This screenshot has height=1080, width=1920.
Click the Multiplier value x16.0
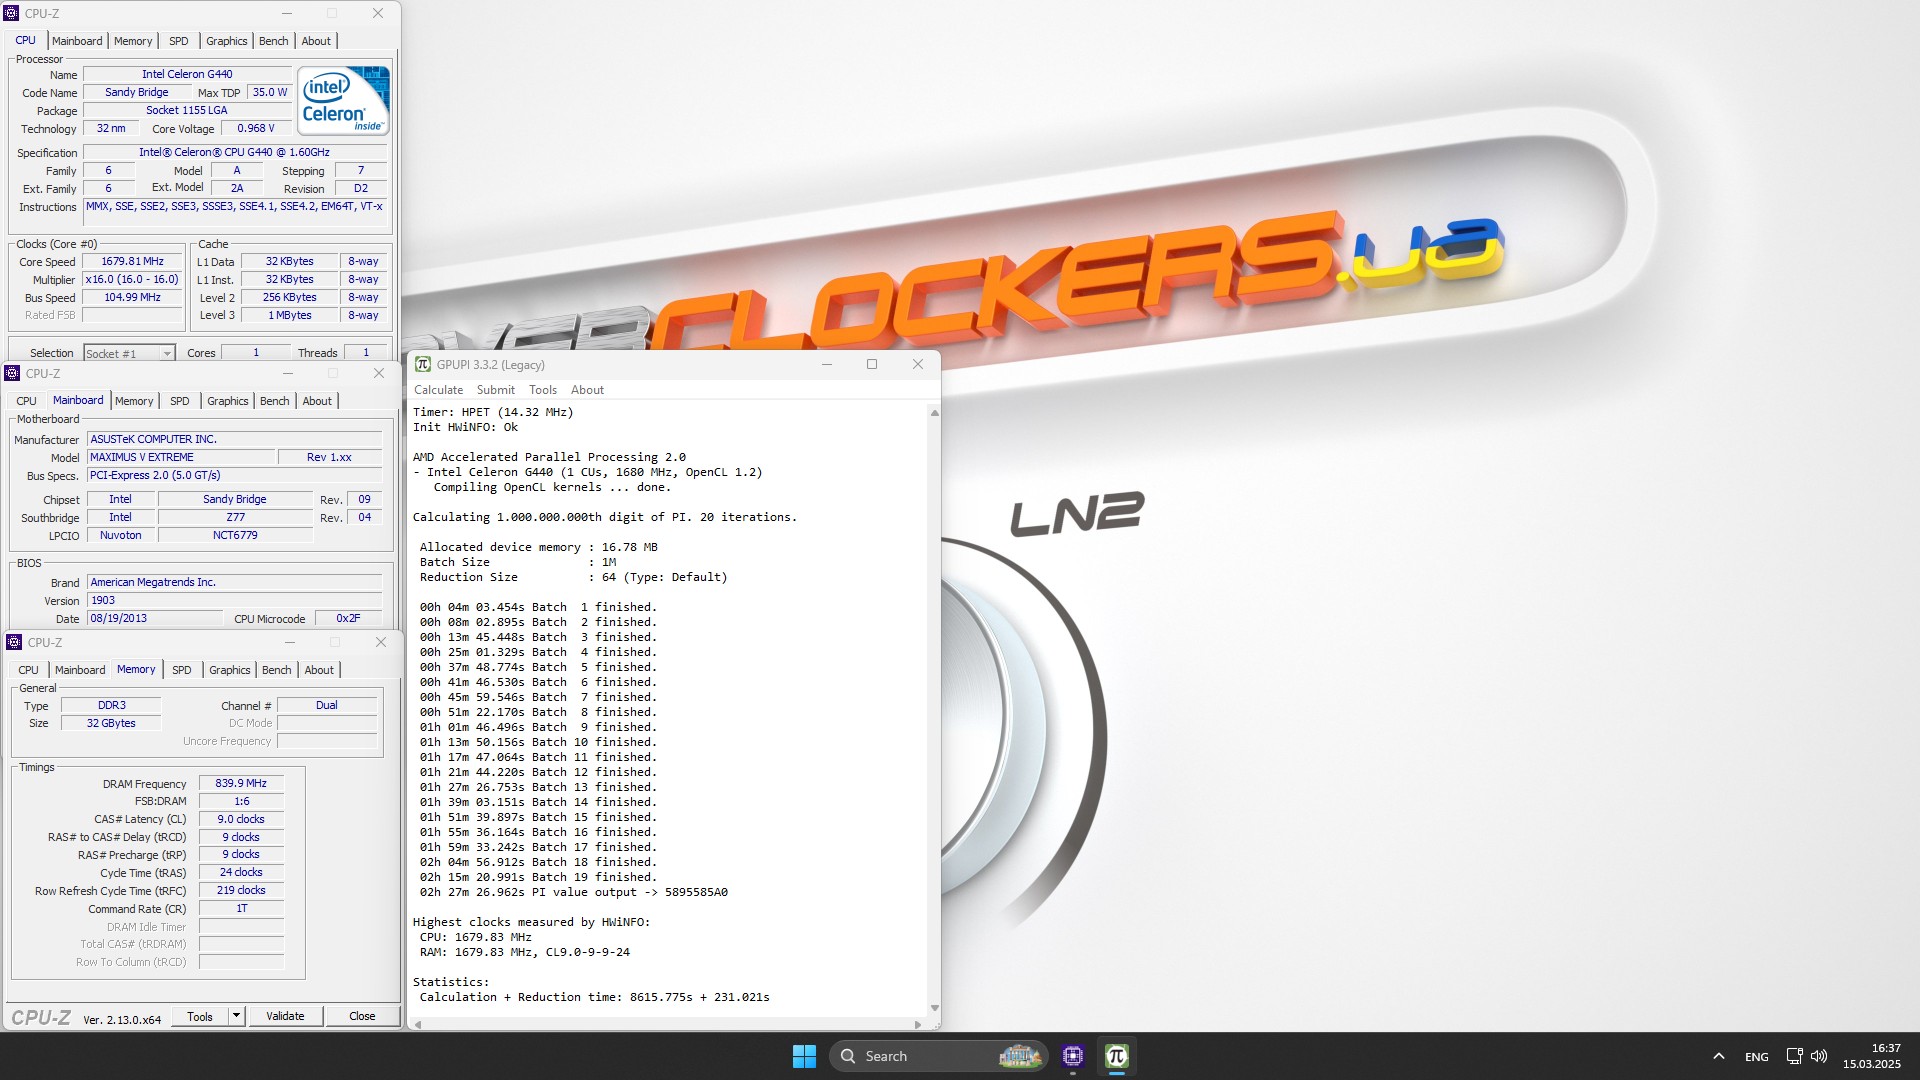pos(132,279)
